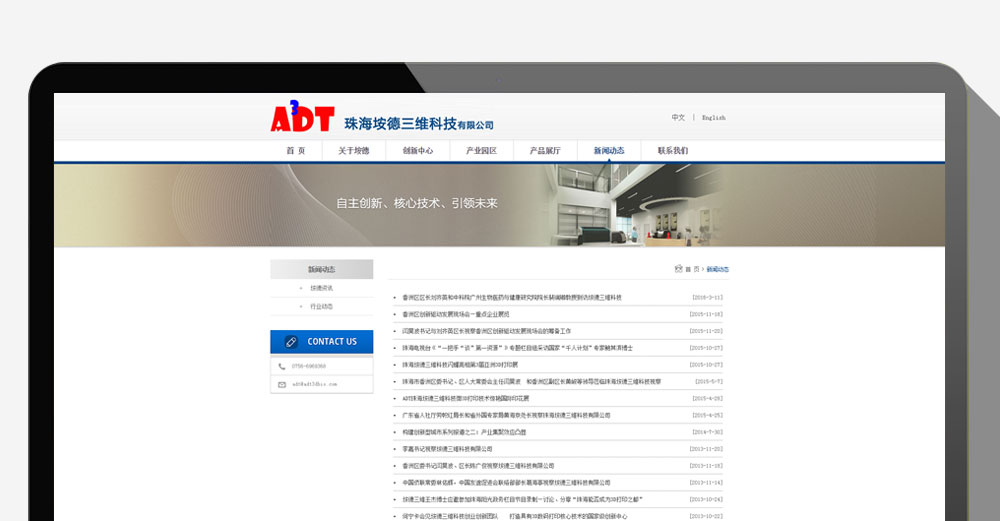Viewport: 1000px width, 521px height.
Task: Click the 珠海埃德三维科技有限公司 company name
Action: click(419, 124)
